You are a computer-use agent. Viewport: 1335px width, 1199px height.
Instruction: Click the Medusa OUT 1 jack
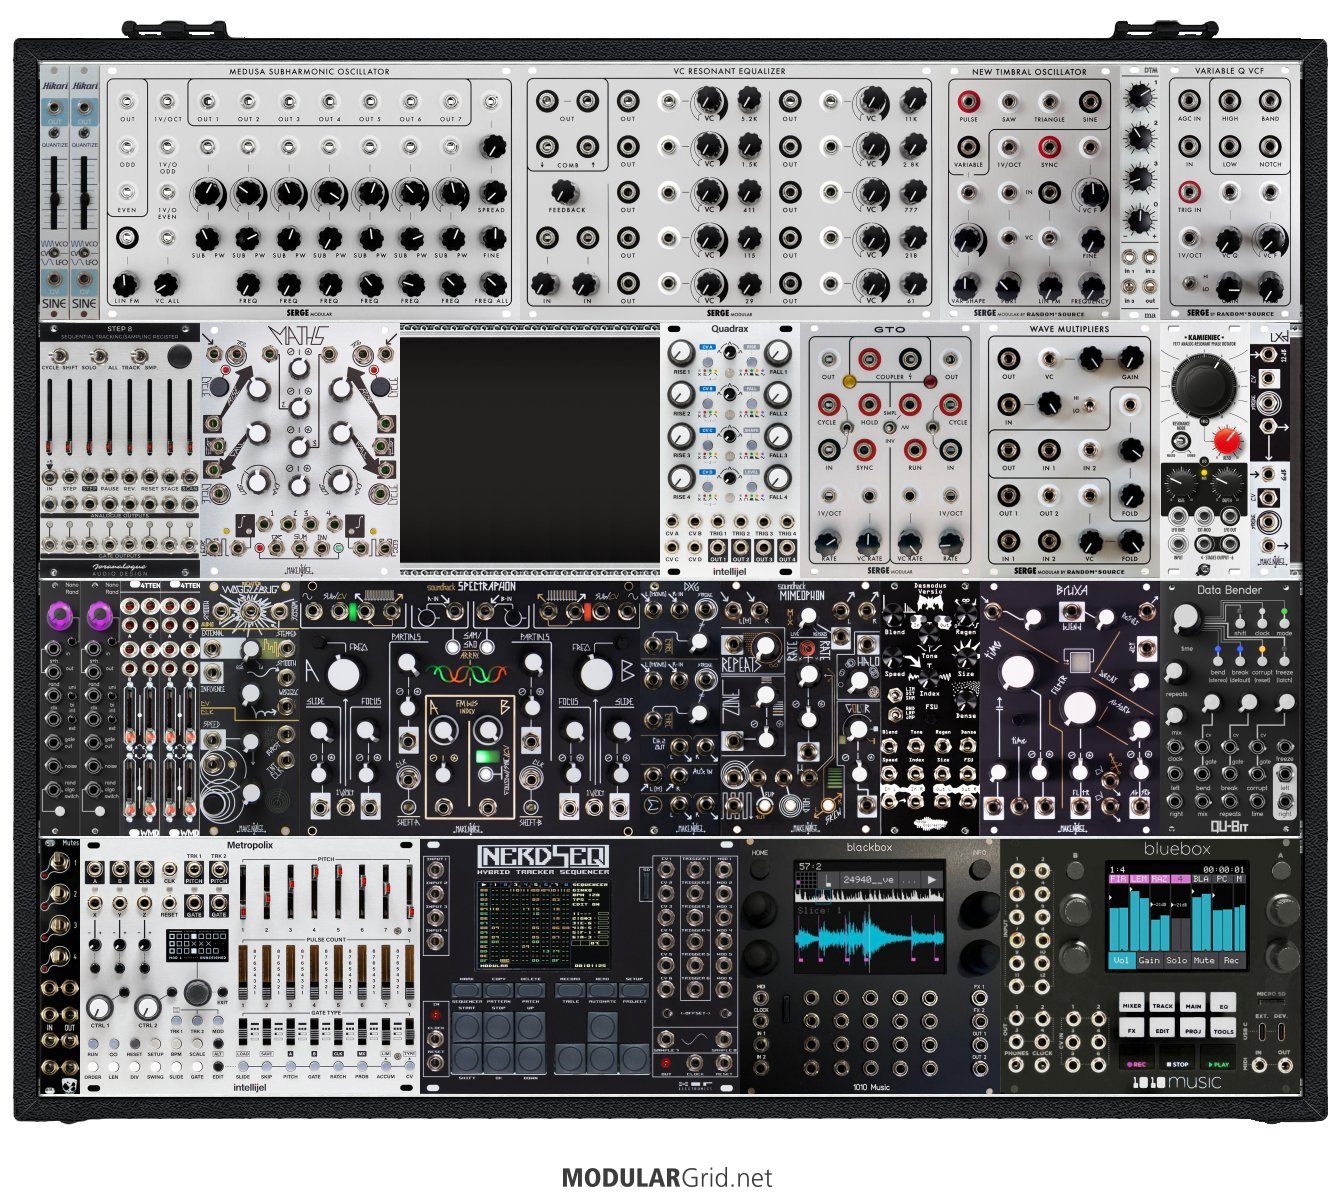(x=207, y=102)
